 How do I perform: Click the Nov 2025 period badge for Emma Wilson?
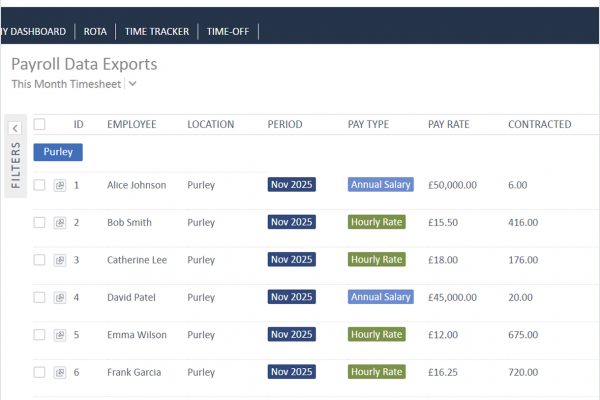(x=291, y=335)
